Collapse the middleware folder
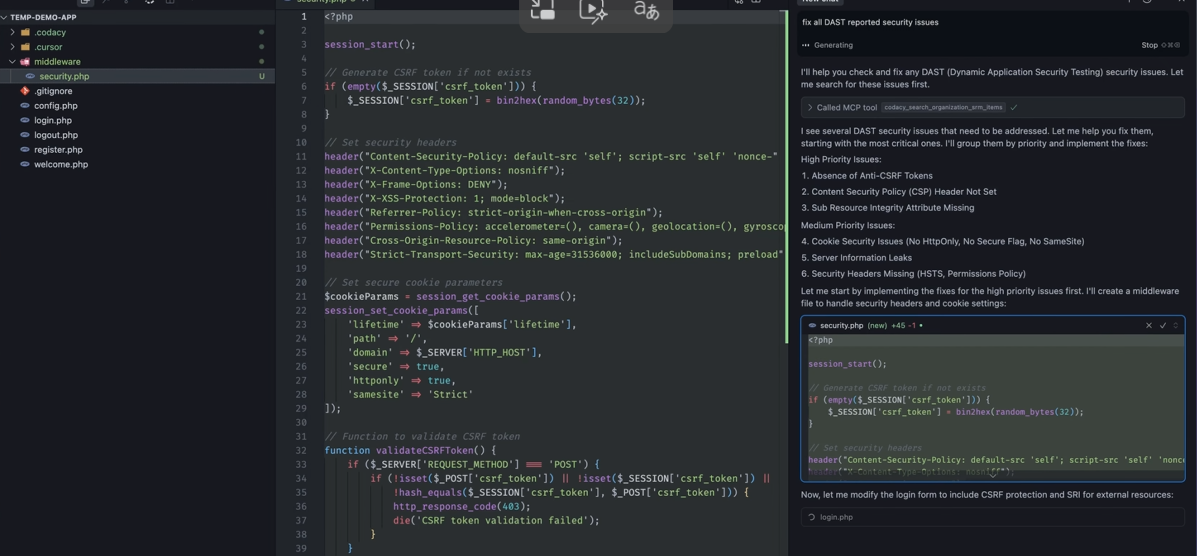Screen dimensions: 1197x556 [x=12, y=61]
